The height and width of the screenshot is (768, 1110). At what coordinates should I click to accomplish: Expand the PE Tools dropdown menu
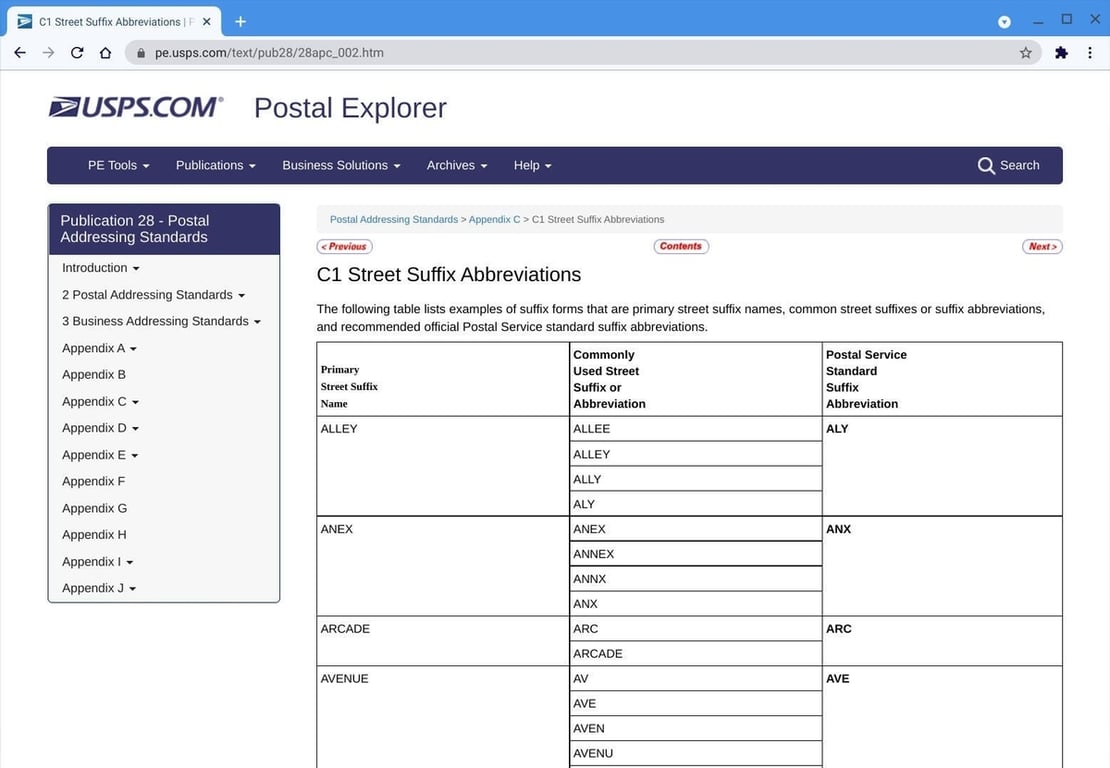118,166
